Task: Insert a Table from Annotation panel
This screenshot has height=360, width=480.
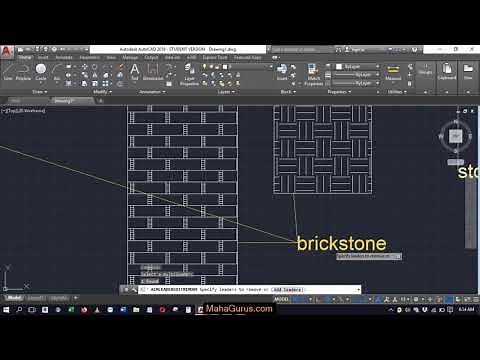Action: pos(169,84)
